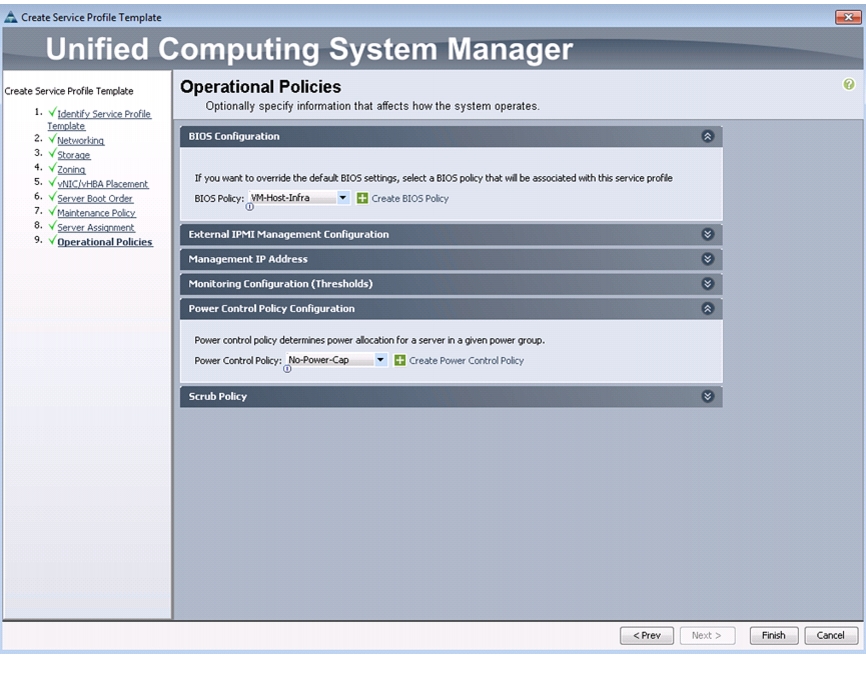Expand the Management IP Address section
Image resolution: width=866 pixels, height=688 pixels.
(x=707, y=259)
